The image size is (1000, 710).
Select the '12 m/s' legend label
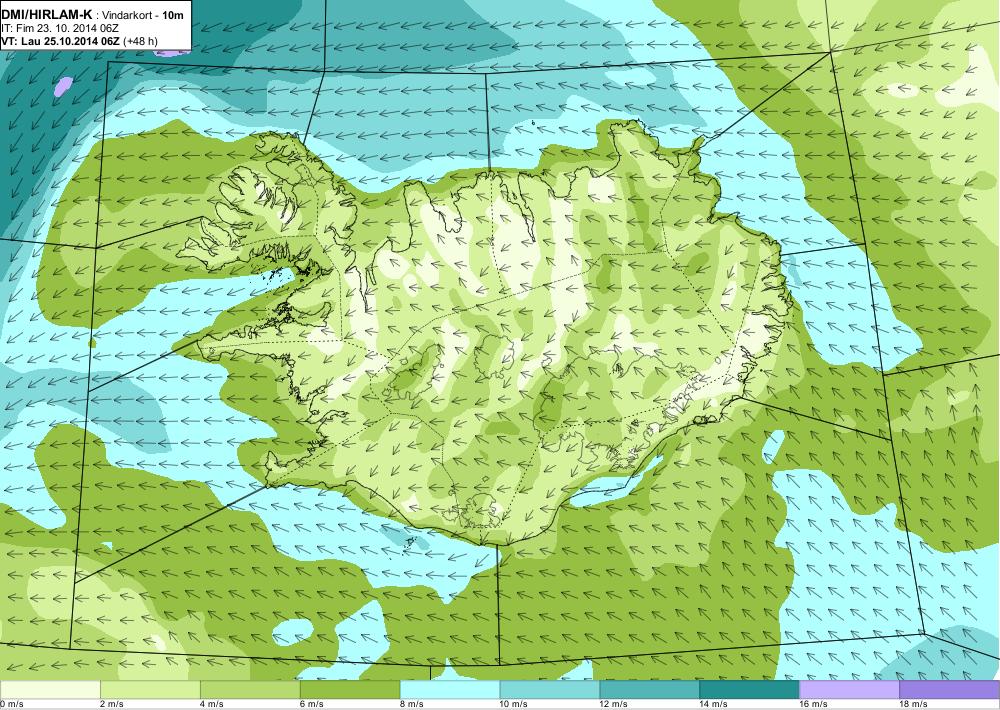pyautogui.click(x=614, y=704)
